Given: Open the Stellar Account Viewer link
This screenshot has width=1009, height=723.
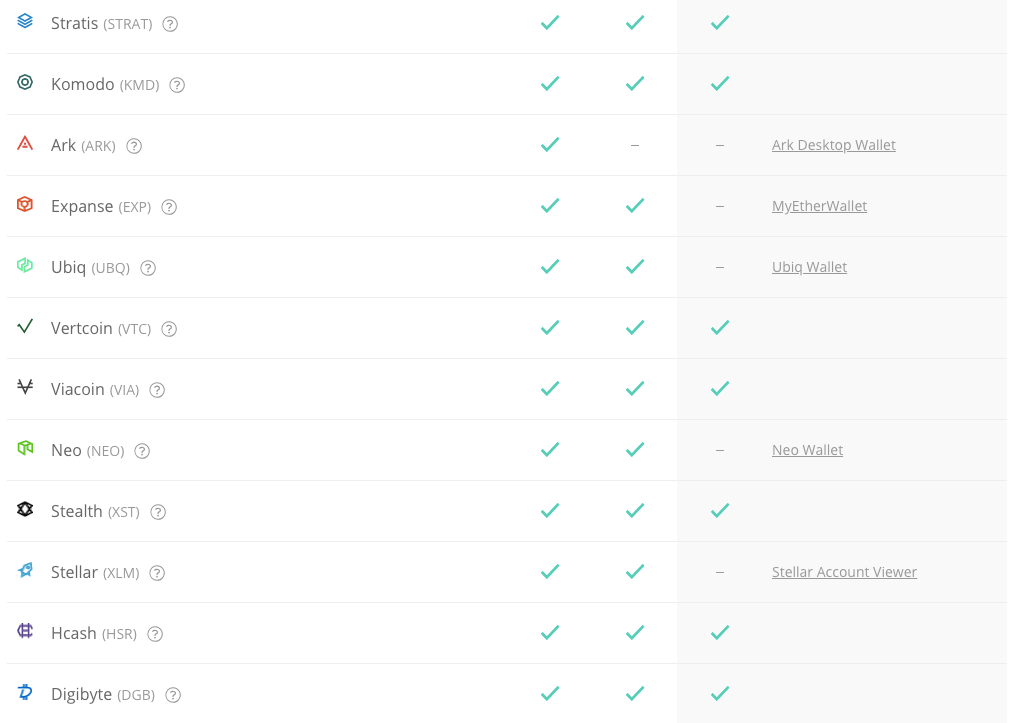Looking at the screenshot, I should [844, 572].
